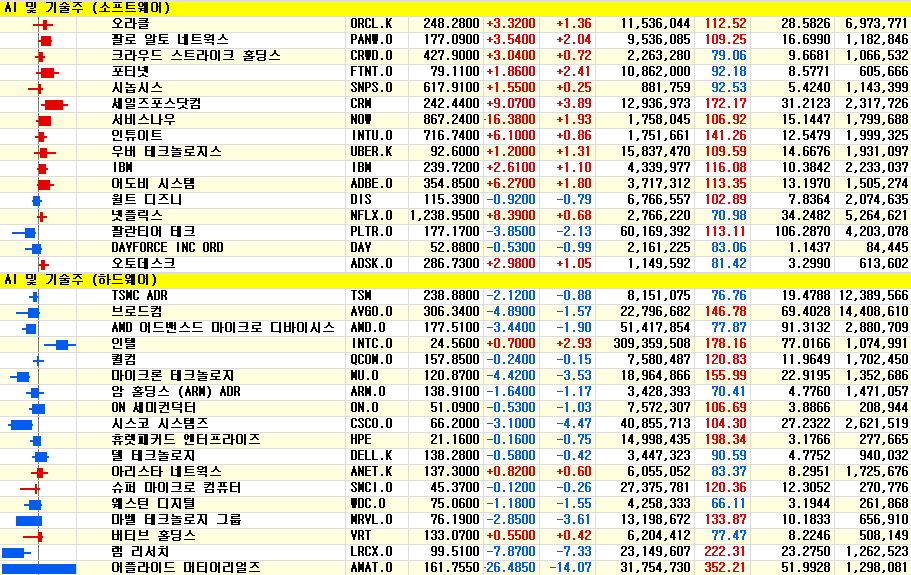This screenshot has width=911, height=575.
Task: Click volume ratio 198.34 for HPE
Action: point(725,439)
